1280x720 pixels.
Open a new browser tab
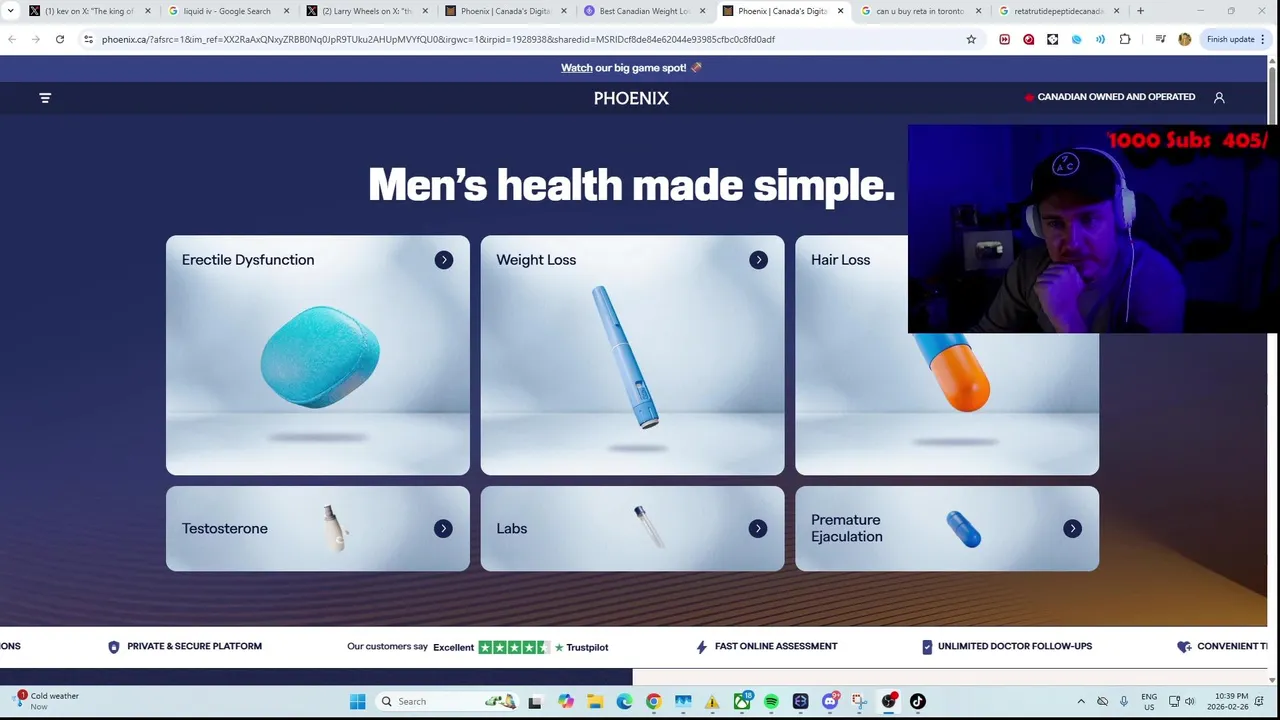[x=1140, y=11]
